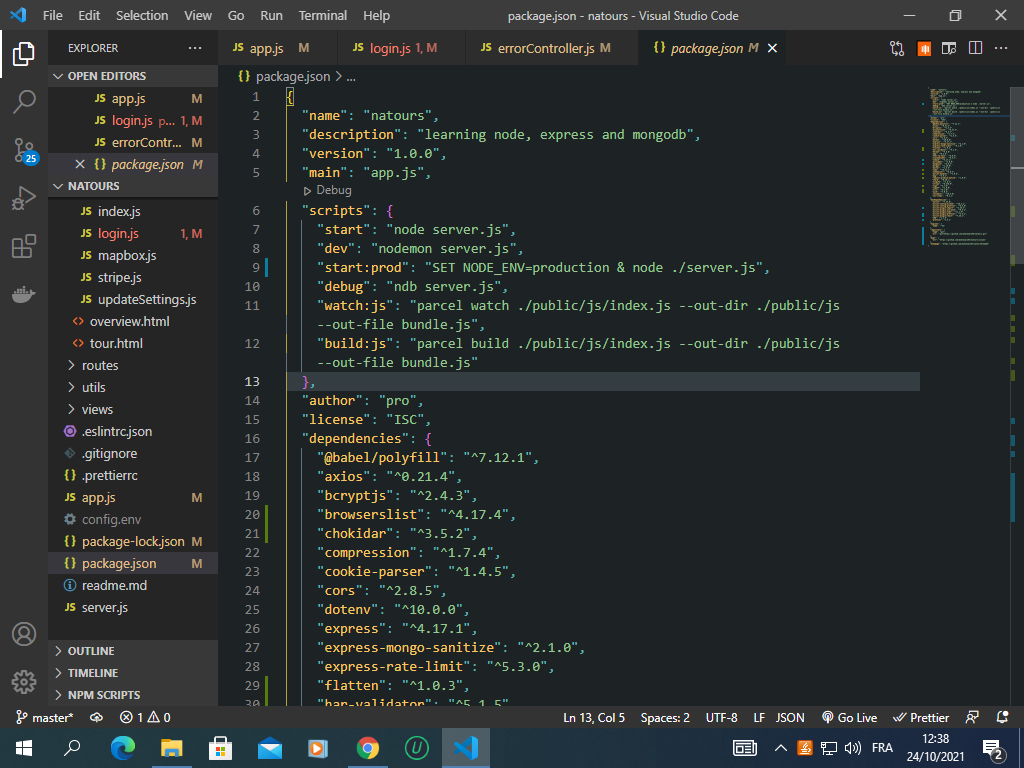The width and height of the screenshot is (1024, 768).
Task: Expand the NPM Scripts panel
Action: pyautogui.click(x=133, y=695)
